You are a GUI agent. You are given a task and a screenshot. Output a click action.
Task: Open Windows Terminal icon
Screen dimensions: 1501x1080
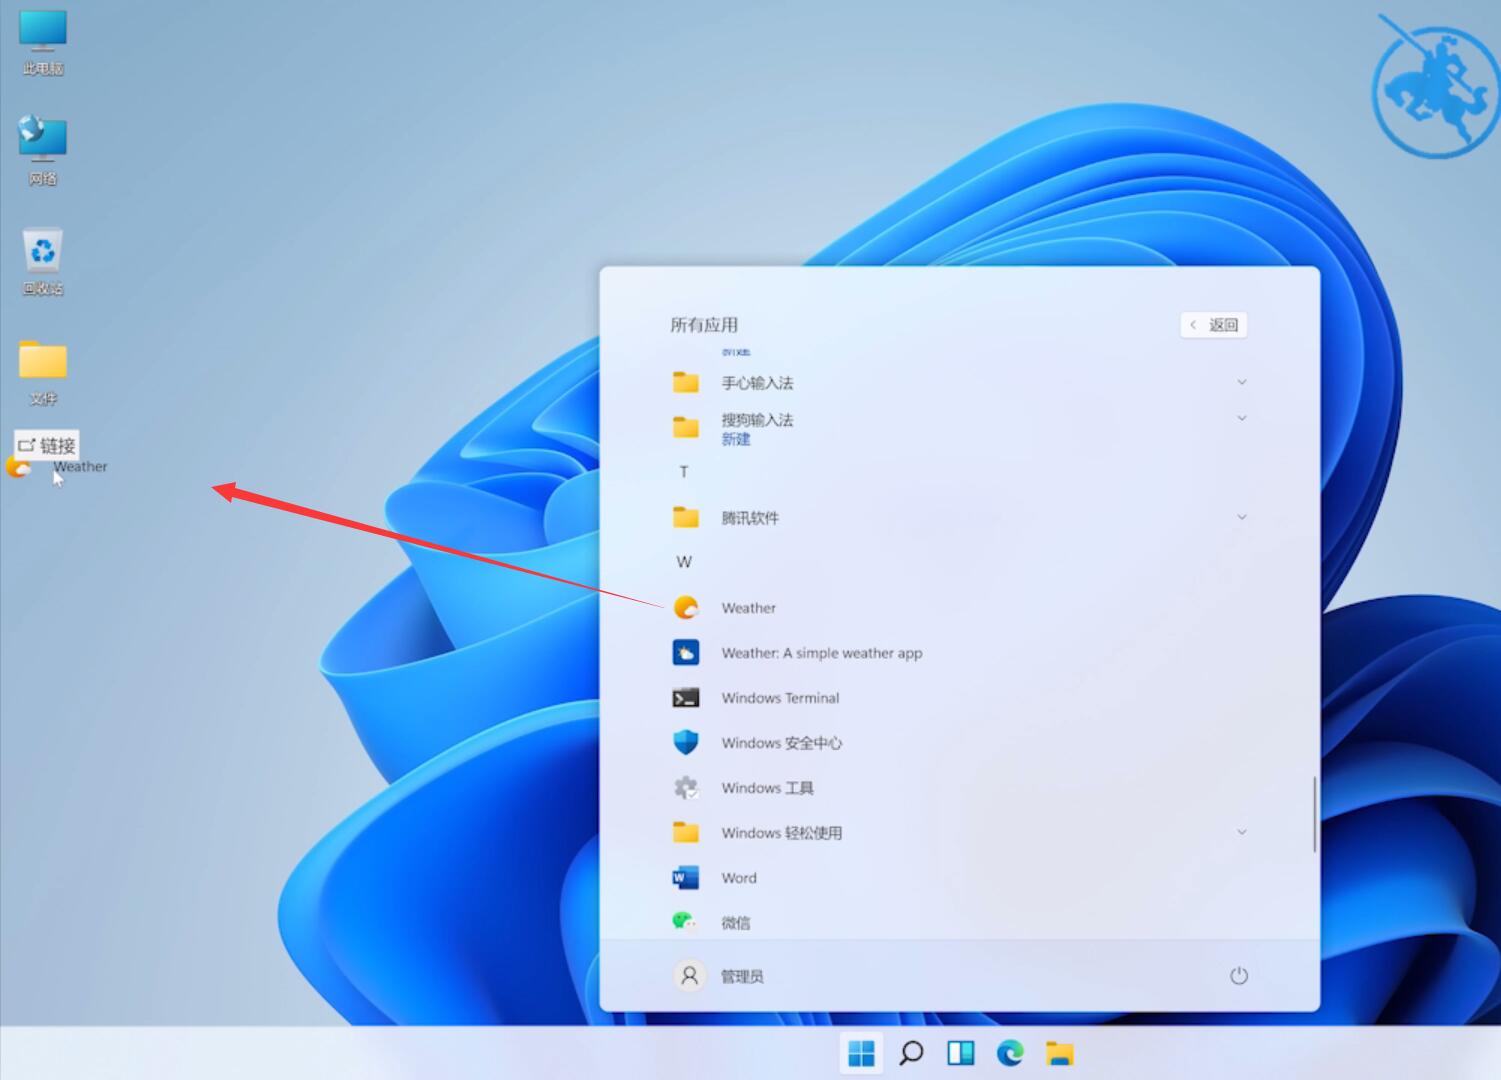(686, 698)
